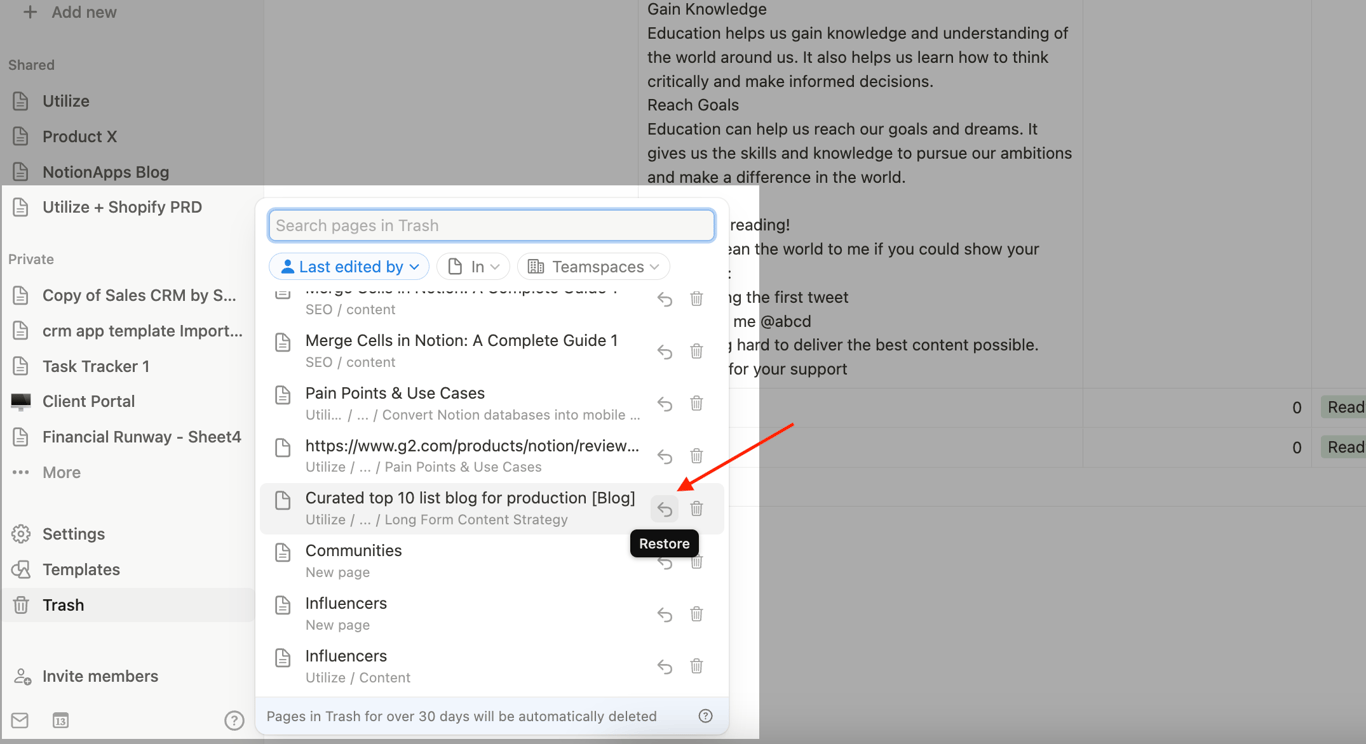1366x744 pixels.
Task: Delete Curated top 10 list blog page
Action: (x=697, y=508)
